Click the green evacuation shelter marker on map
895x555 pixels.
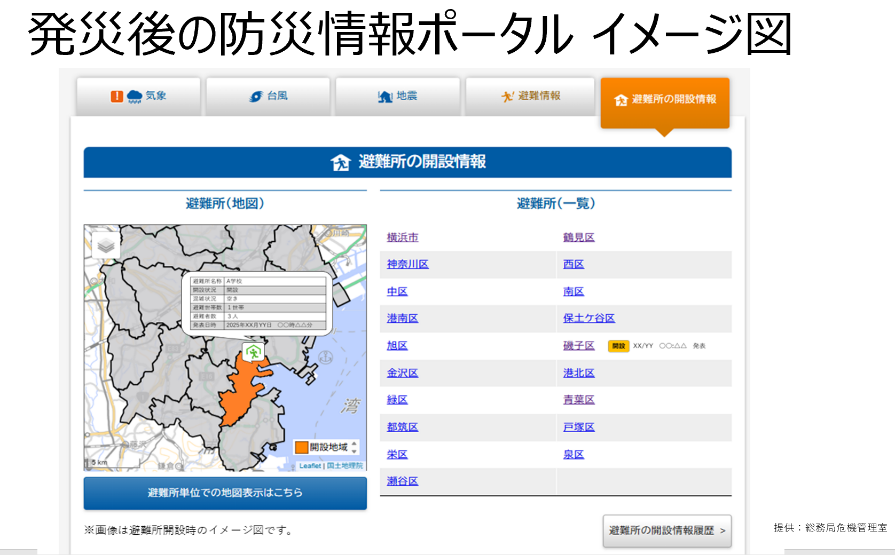(255, 353)
